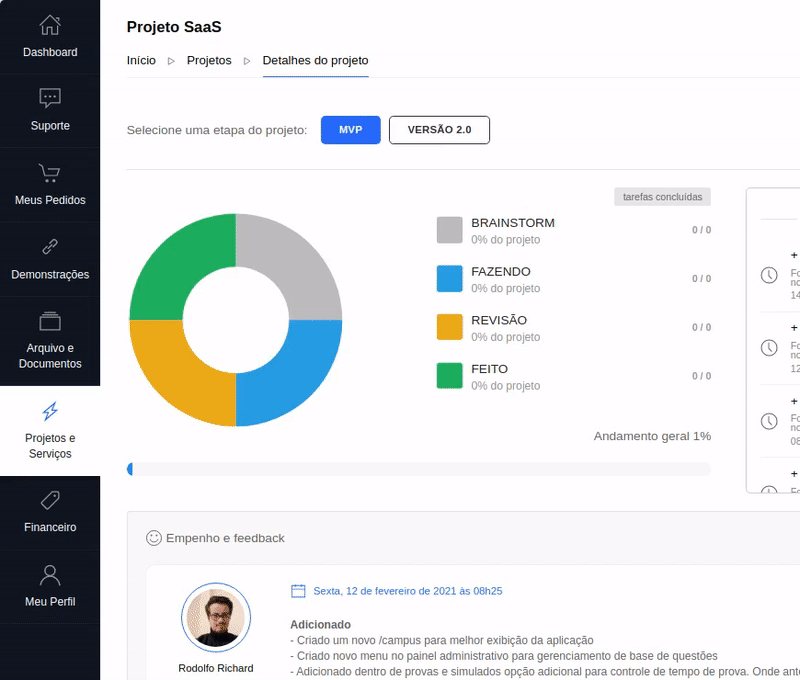
Task: Open the Financeiro tag icon
Action: click(x=50, y=499)
